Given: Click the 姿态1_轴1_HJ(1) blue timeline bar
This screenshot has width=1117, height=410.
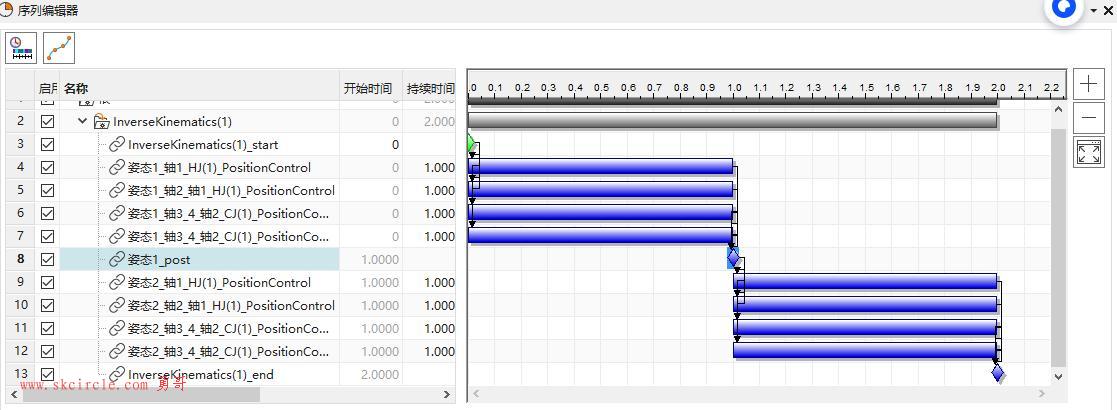Looking at the screenshot, I should tap(600, 167).
